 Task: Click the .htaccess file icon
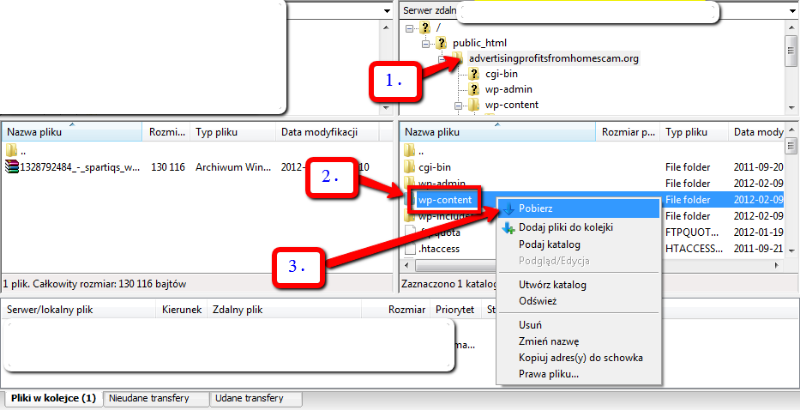pyautogui.click(x=412, y=250)
